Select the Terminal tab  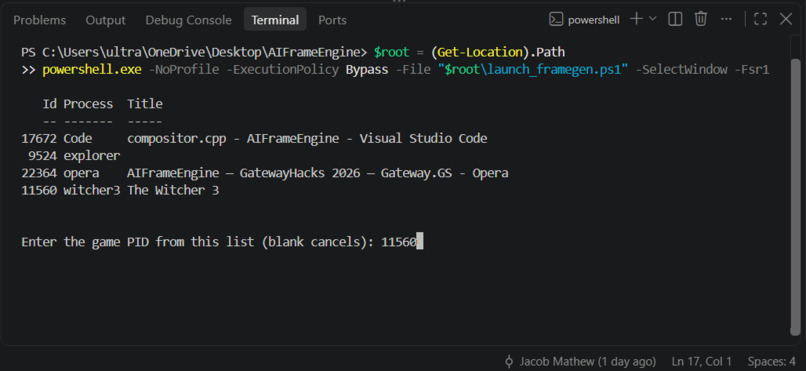point(275,20)
